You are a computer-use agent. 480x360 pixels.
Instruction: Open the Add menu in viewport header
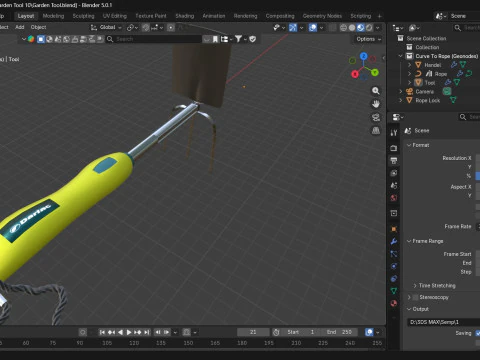[20, 27]
